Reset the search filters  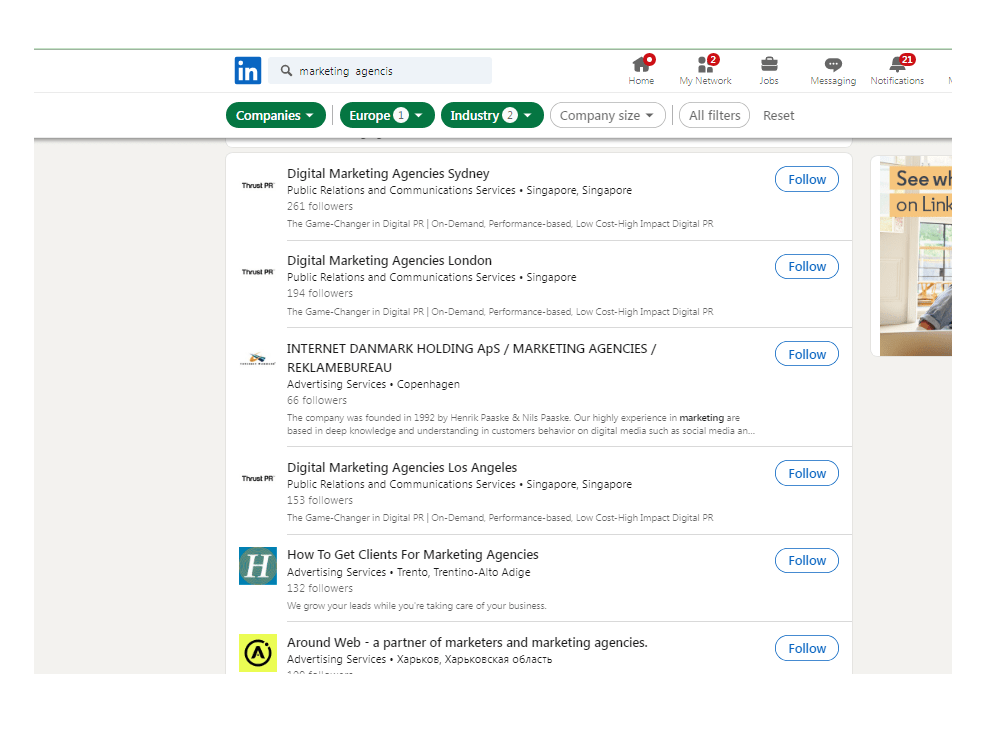pos(779,115)
